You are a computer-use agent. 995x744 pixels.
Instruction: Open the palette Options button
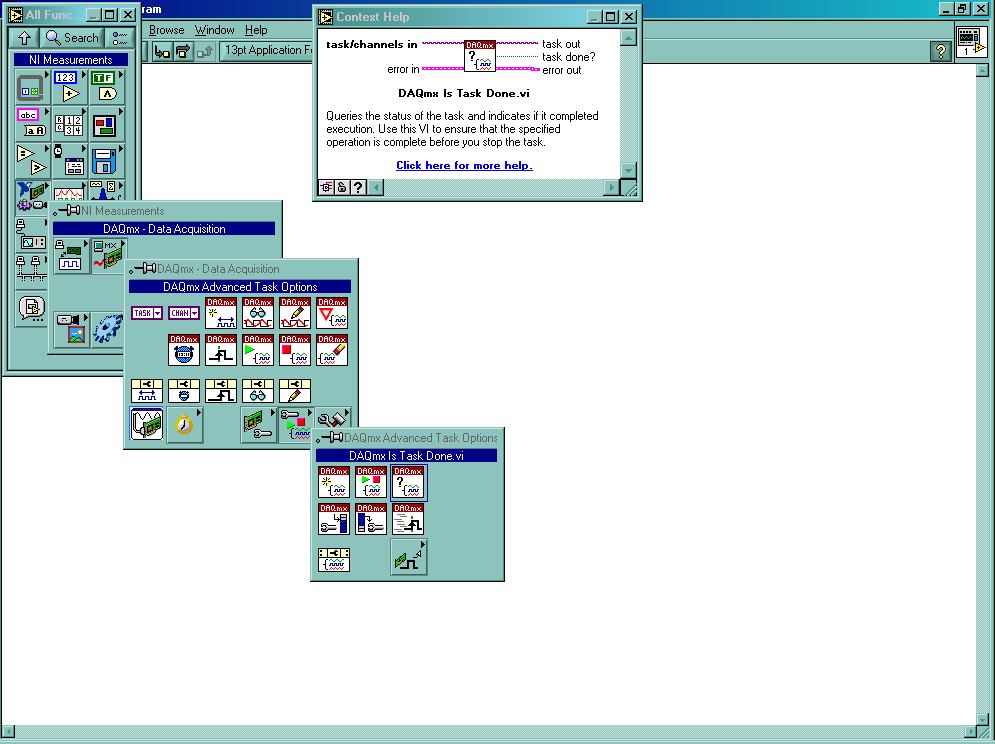[x=119, y=38]
